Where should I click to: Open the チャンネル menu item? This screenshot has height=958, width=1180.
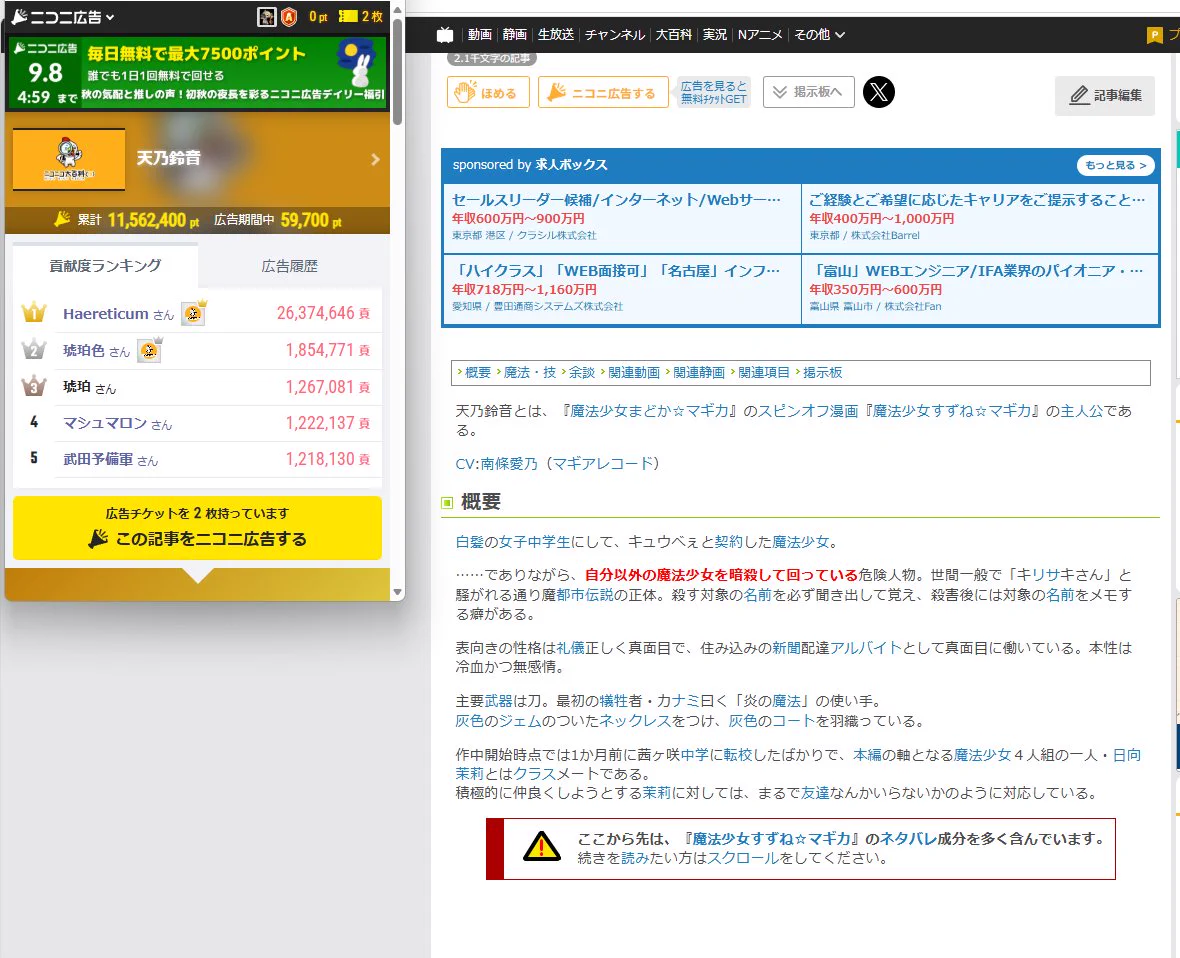pyautogui.click(x=615, y=35)
